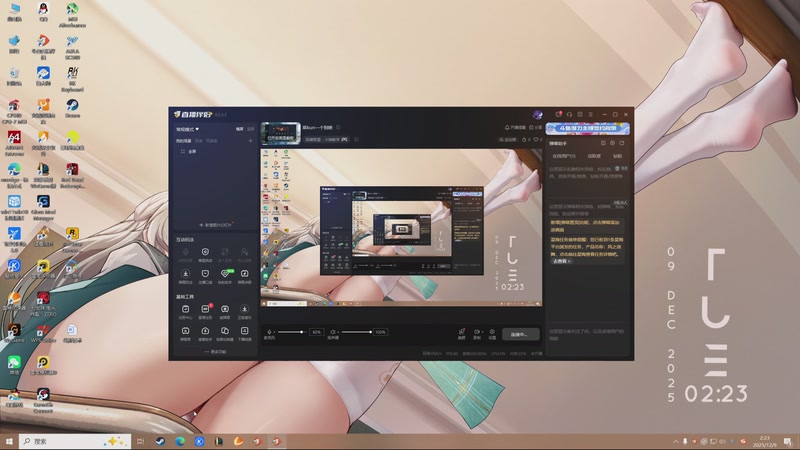This screenshot has width=800, height=450.
Task: Open the notification center icon
Action: coord(788,442)
